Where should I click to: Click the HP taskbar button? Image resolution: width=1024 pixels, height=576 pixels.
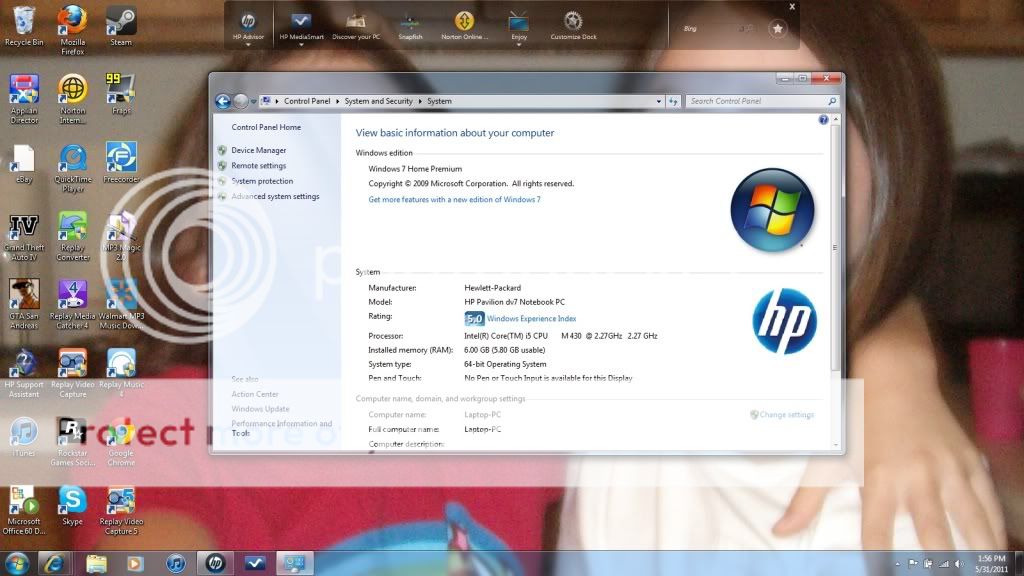216,563
